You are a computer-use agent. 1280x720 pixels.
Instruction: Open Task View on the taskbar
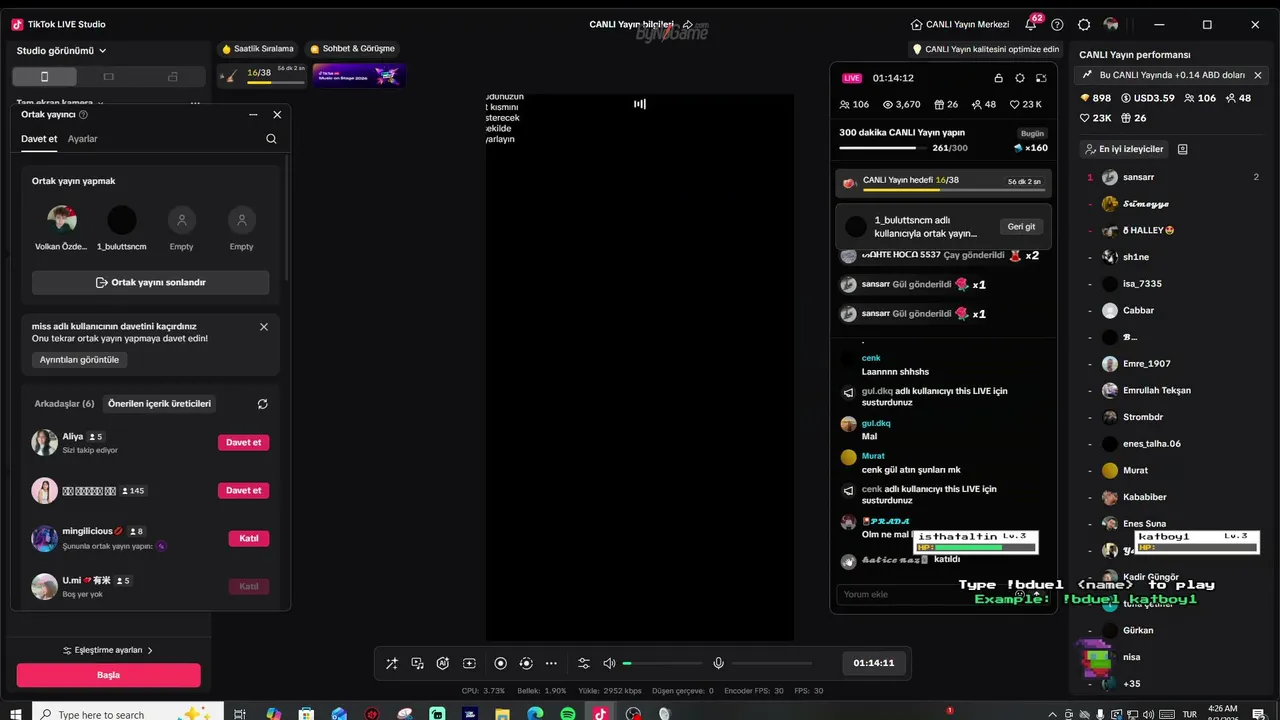(240, 714)
